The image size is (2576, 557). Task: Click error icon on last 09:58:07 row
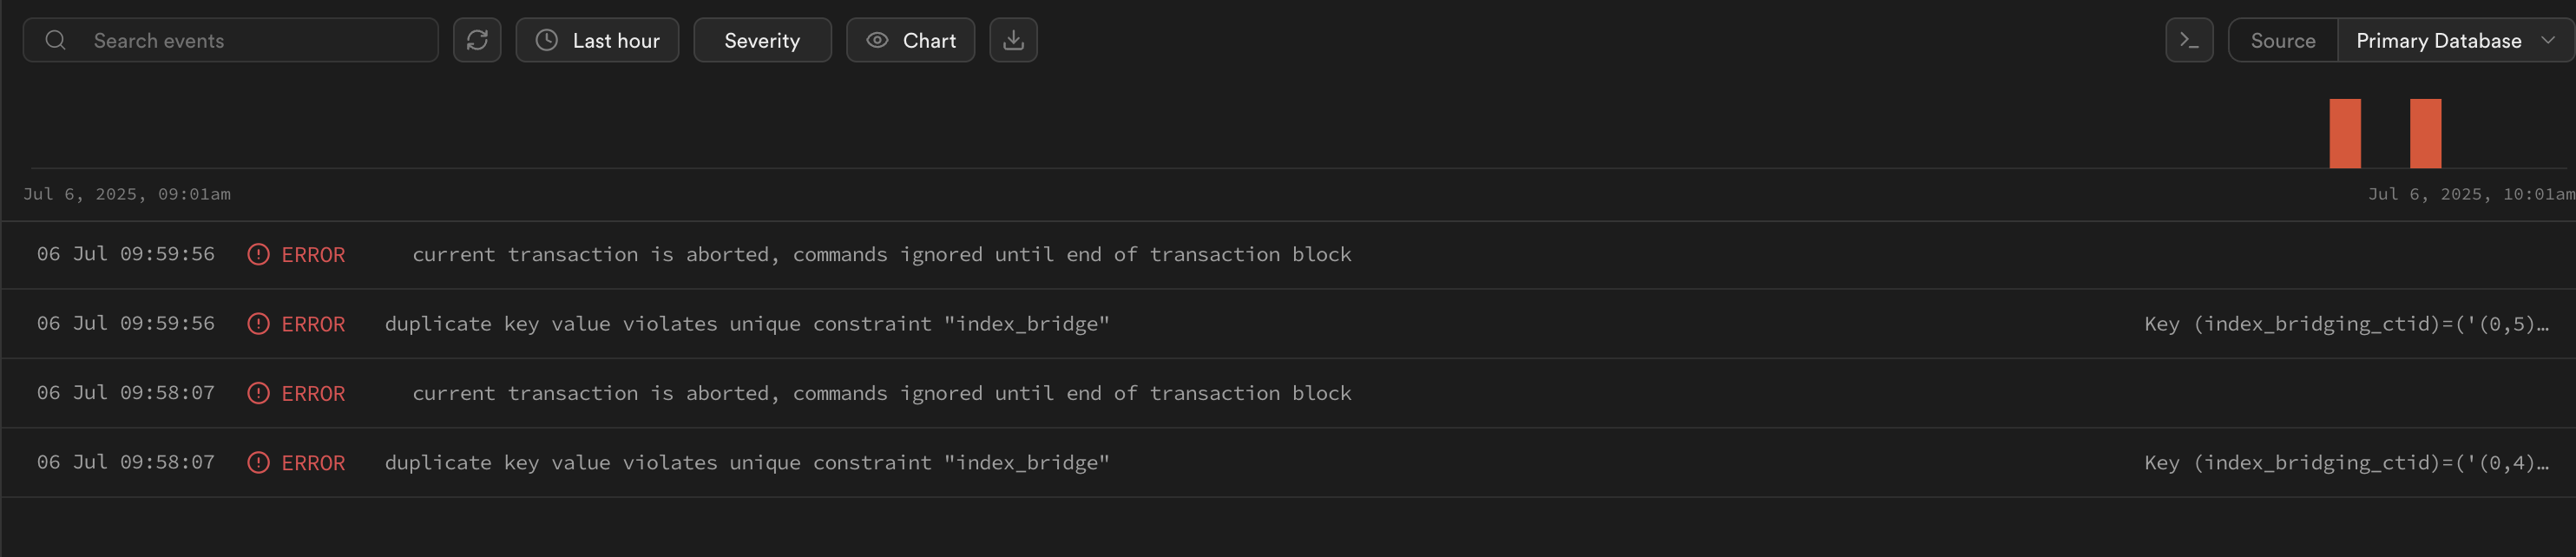coord(258,463)
